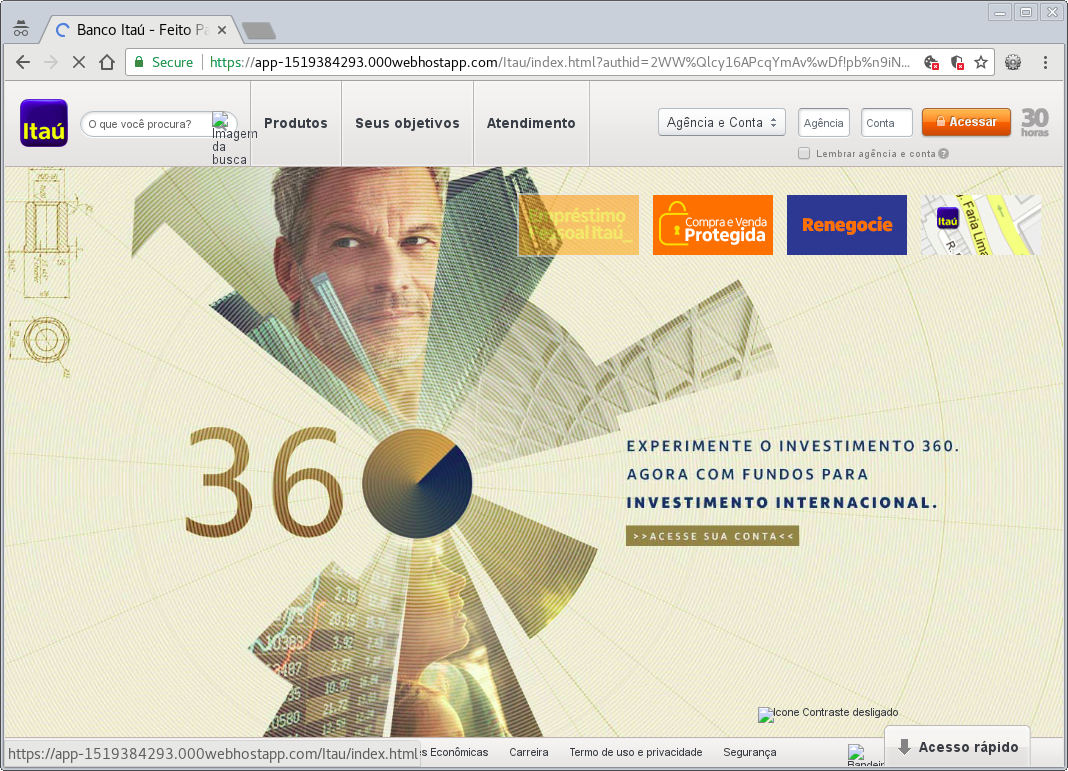Open the Carreira footer link
1068x771 pixels.
tap(529, 753)
